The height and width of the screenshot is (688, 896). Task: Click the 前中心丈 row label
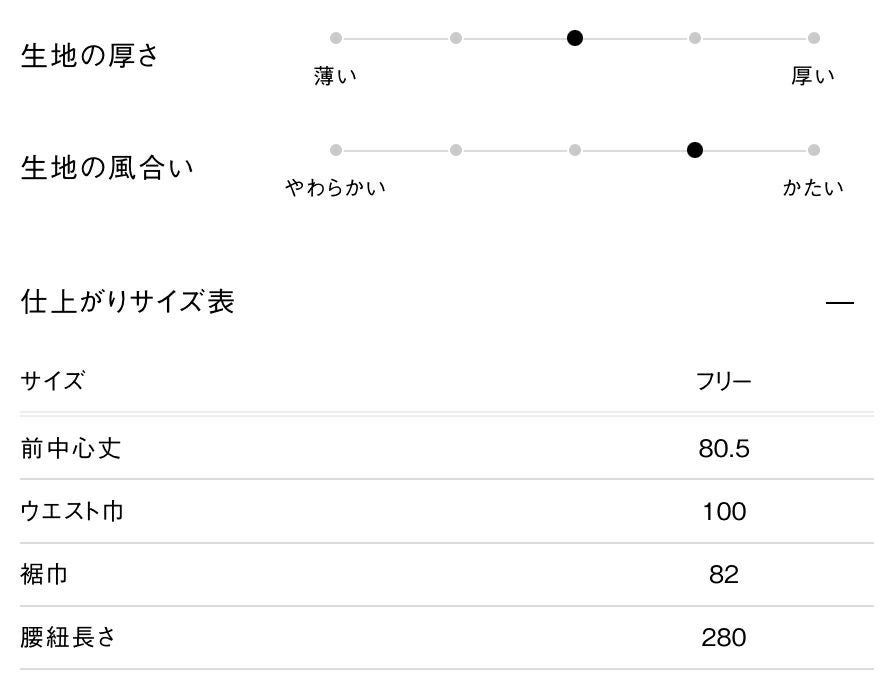coord(71,449)
